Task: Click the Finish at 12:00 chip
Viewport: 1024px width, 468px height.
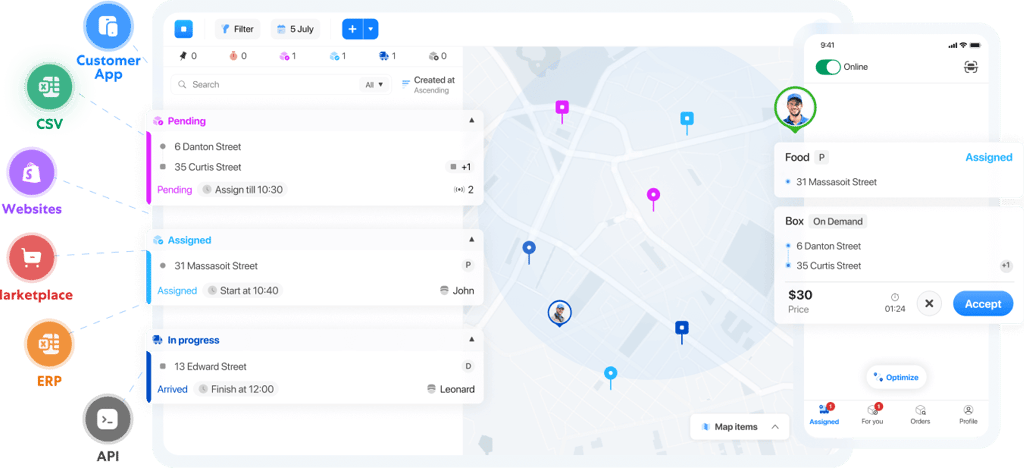Action: point(235,389)
